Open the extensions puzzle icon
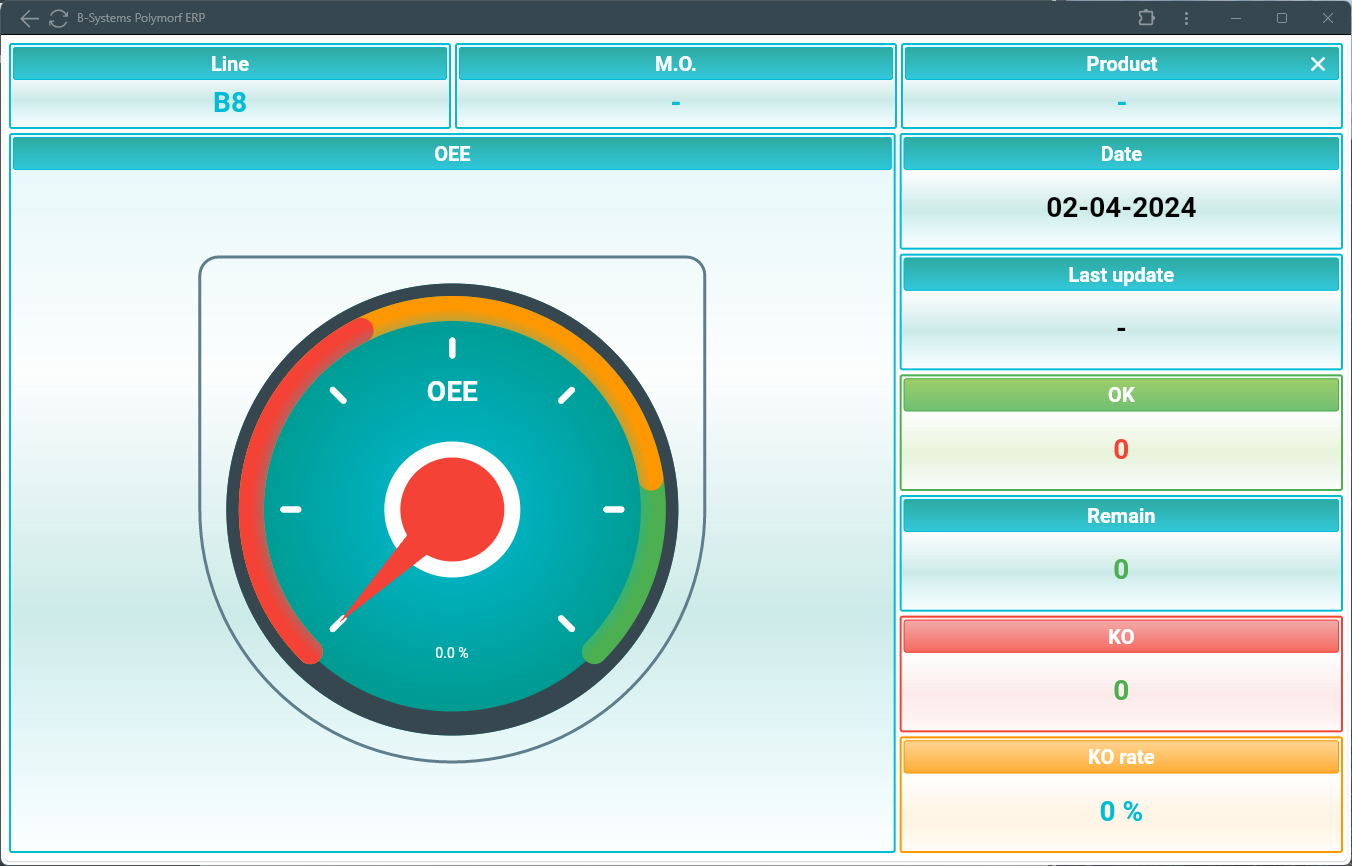 [1146, 18]
